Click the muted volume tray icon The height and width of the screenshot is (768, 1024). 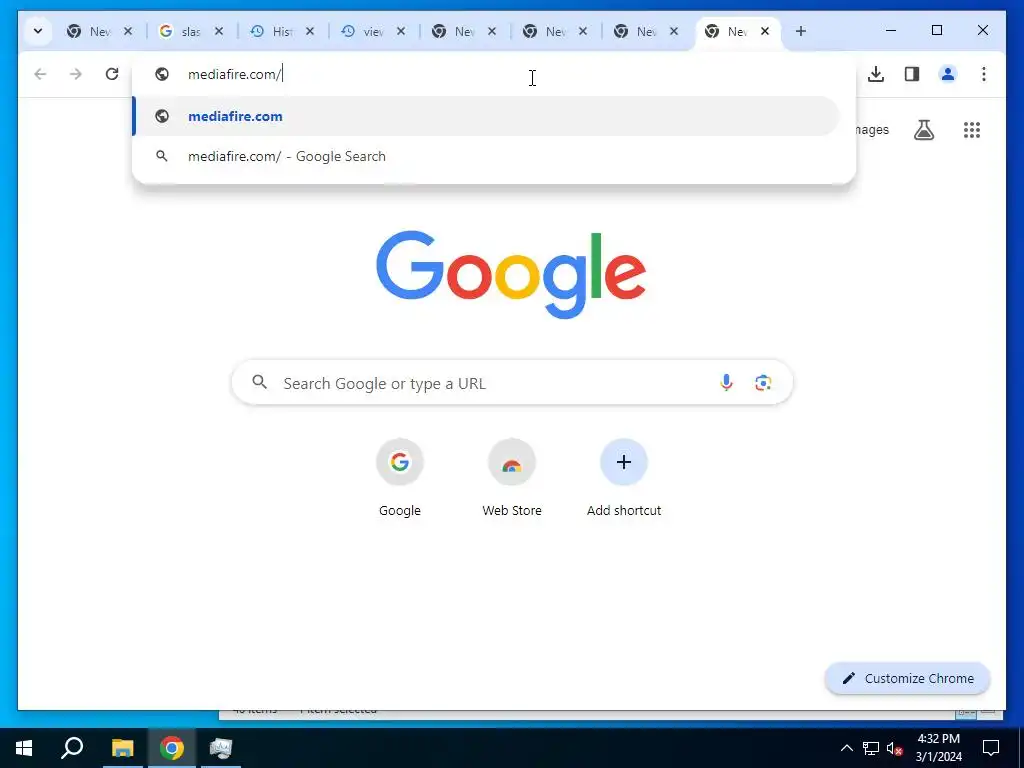click(x=894, y=748)
